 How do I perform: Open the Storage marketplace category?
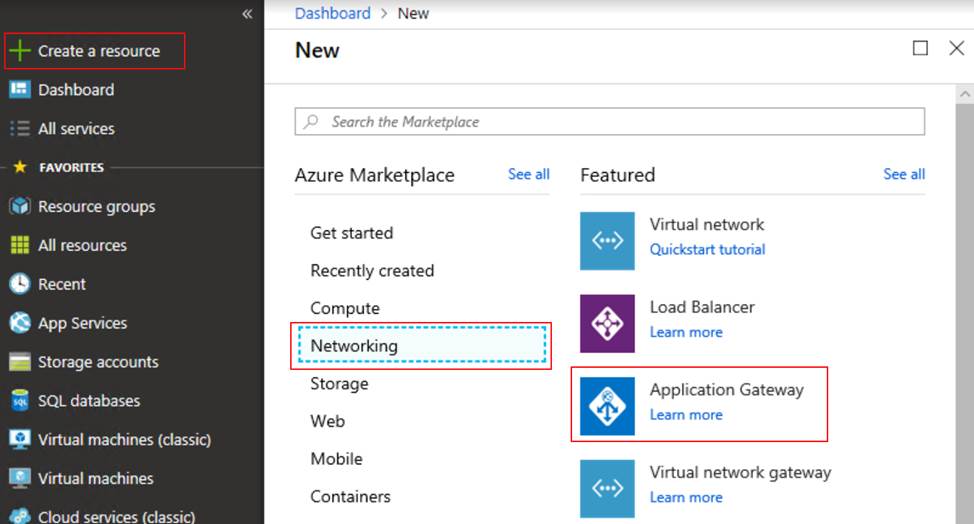click(339, 384)
